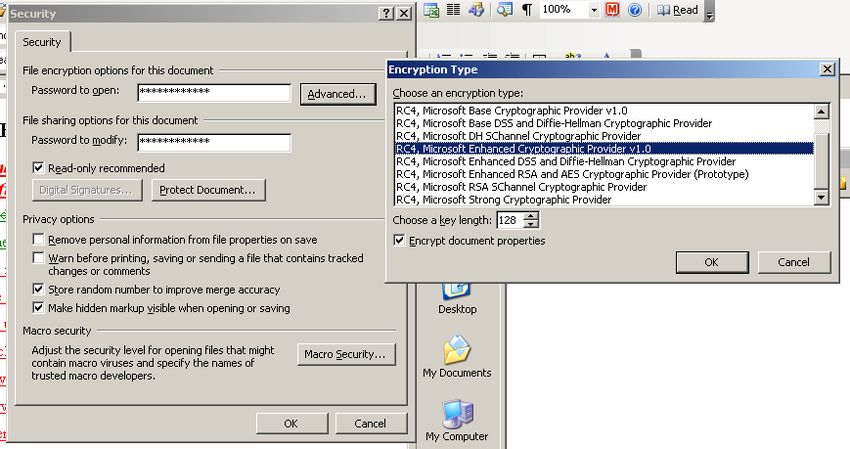
Task: Close the Encryption Type dialog
Action: pyautogui.click(x=827, y=69)
